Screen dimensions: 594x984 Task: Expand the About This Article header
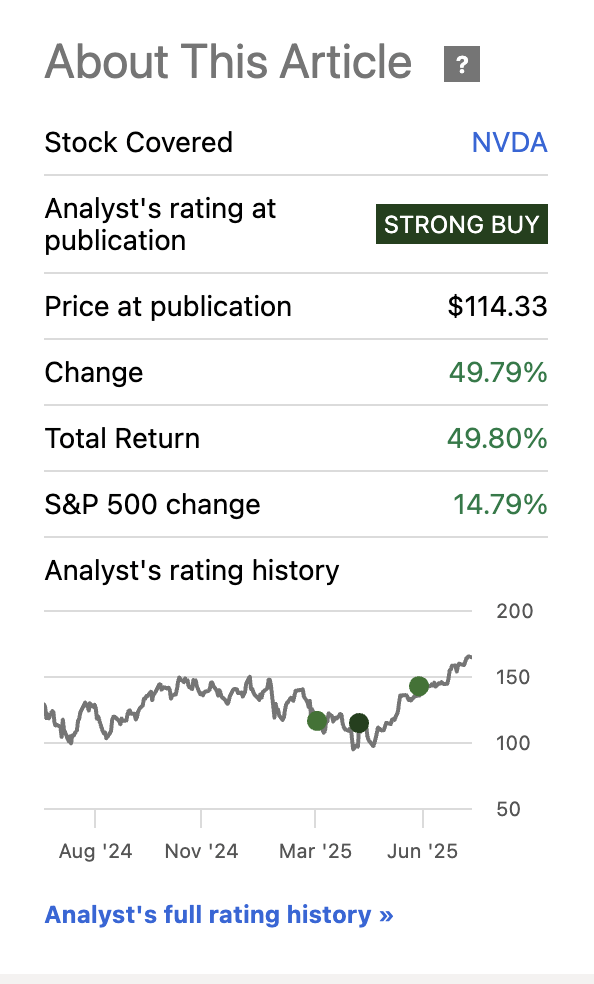point(227,62)
